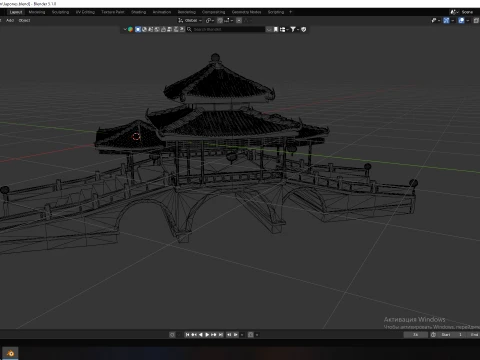Switch to the Shading workspace tab

(138, 12)
